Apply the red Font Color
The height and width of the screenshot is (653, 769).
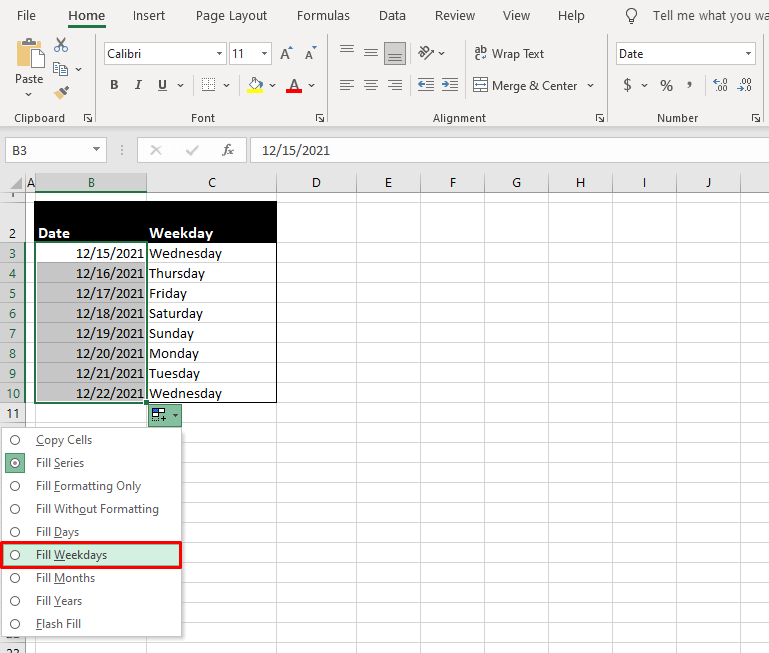pos(294,85)
